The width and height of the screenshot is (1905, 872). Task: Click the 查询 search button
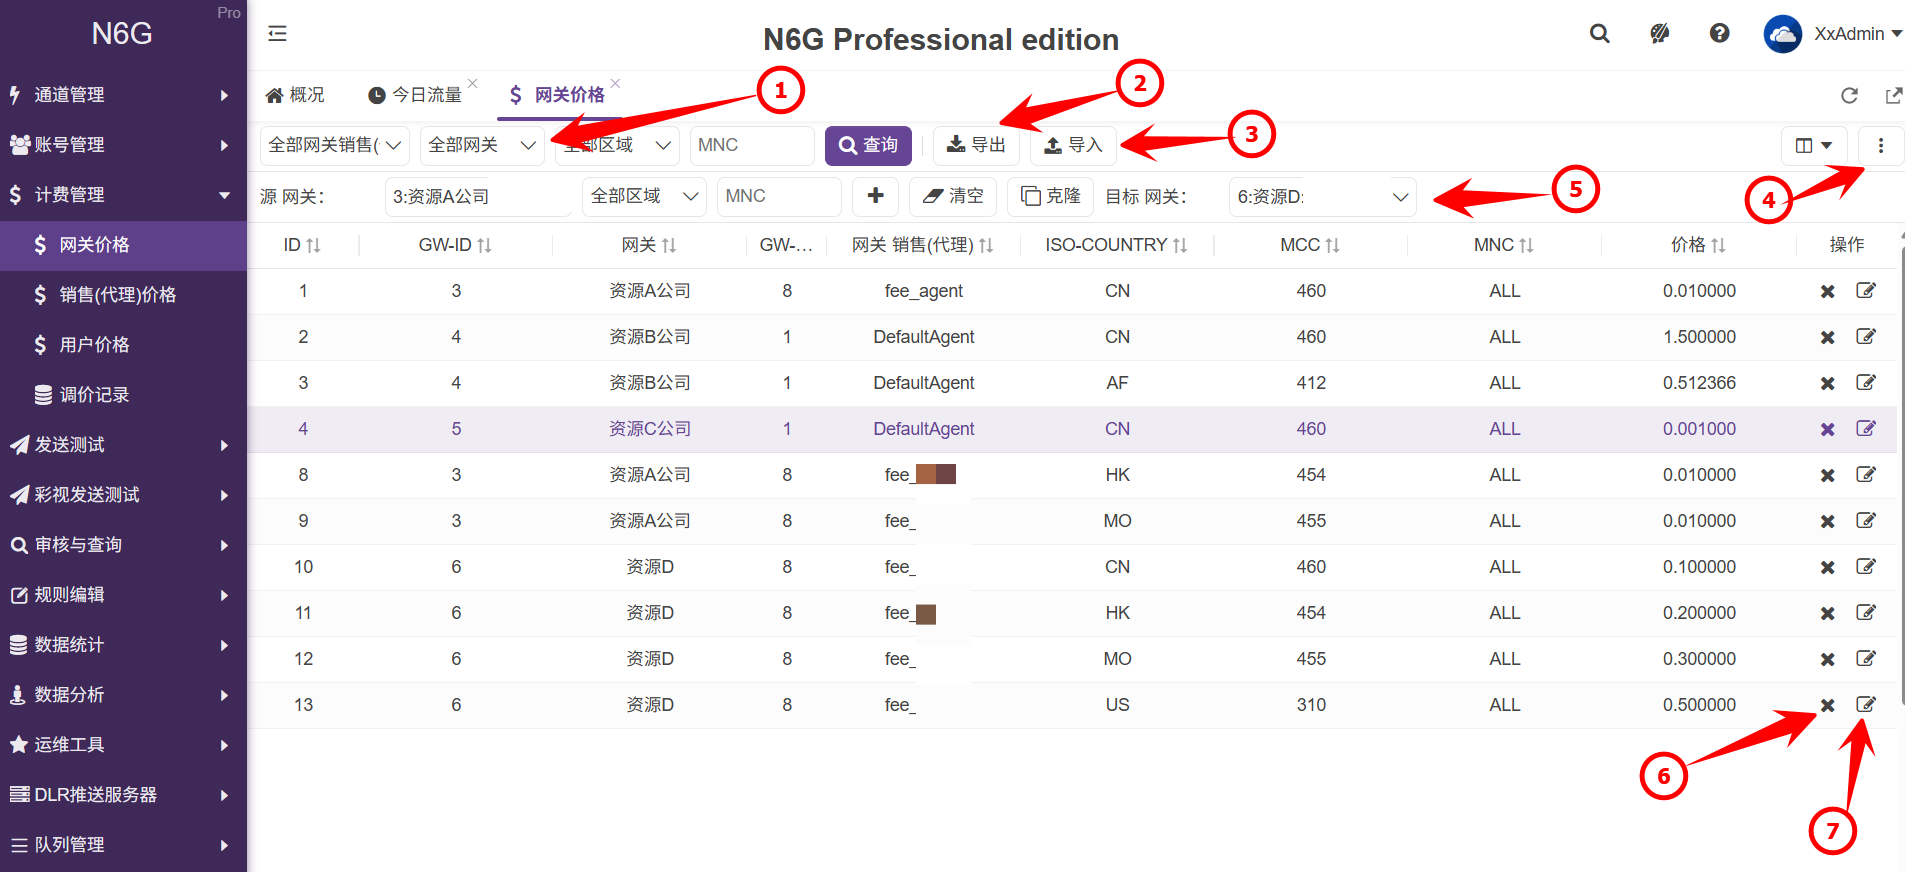(868, 146)
